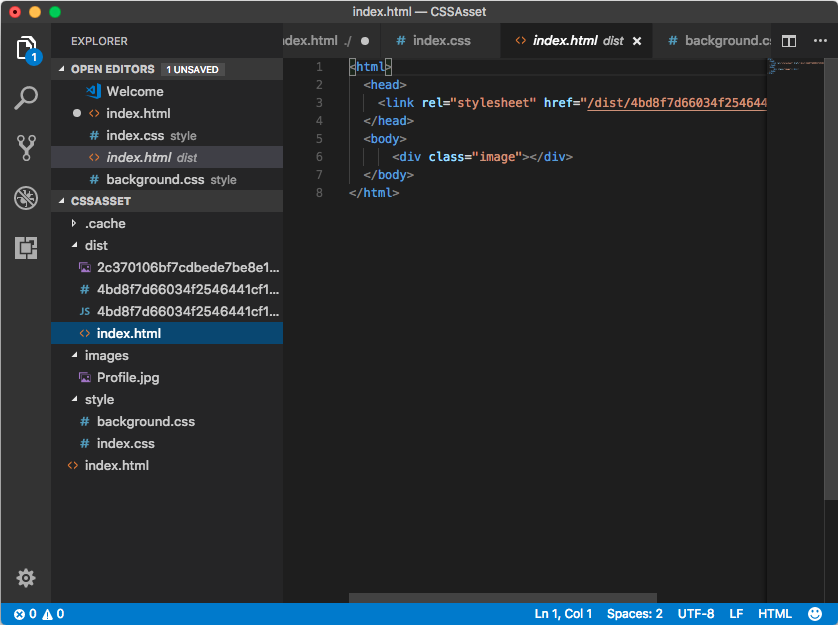Open the Search view in activity bar
The height and width of the screenshot is (625, 838).
(x=26, y=98)
